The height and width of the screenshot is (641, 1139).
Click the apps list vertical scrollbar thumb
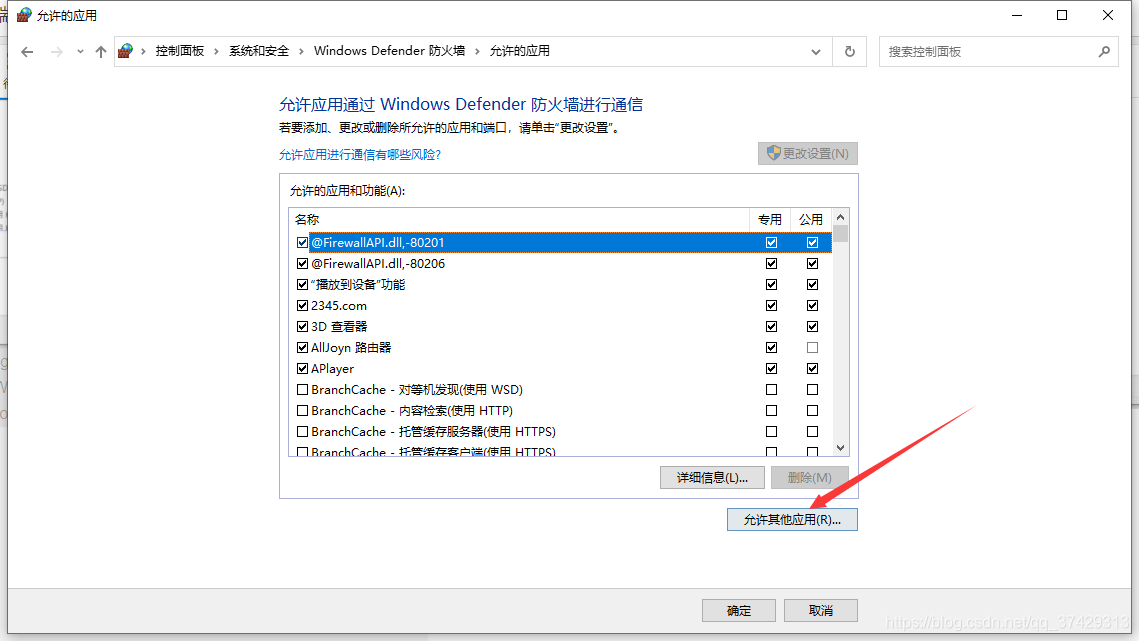(840, 234)
